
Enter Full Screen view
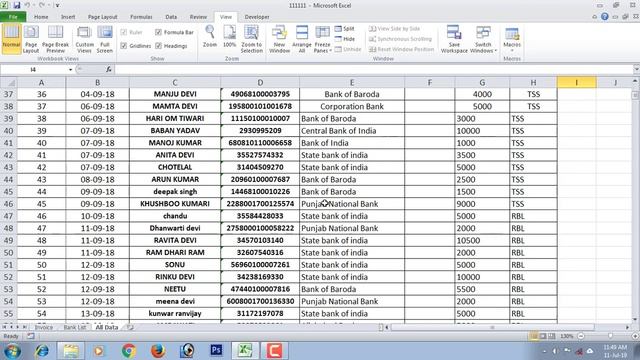104,39
